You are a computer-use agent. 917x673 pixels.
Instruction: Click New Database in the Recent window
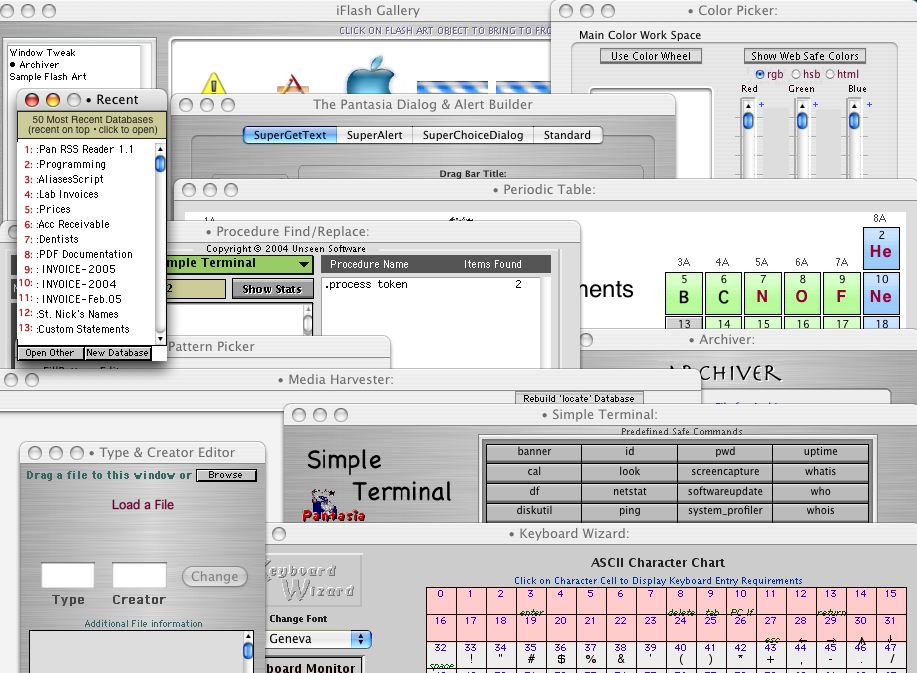pos(118,353)
